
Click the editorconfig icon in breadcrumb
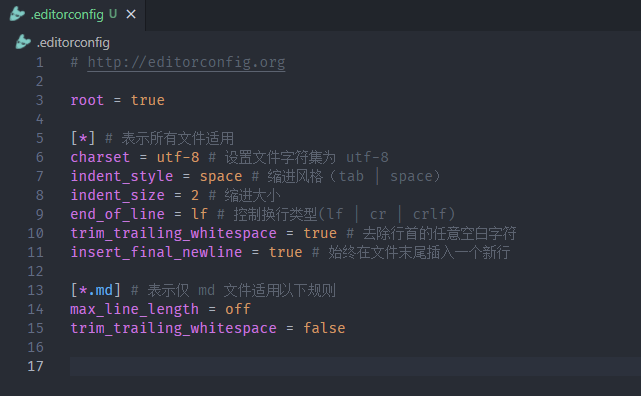tap(23, 42)
